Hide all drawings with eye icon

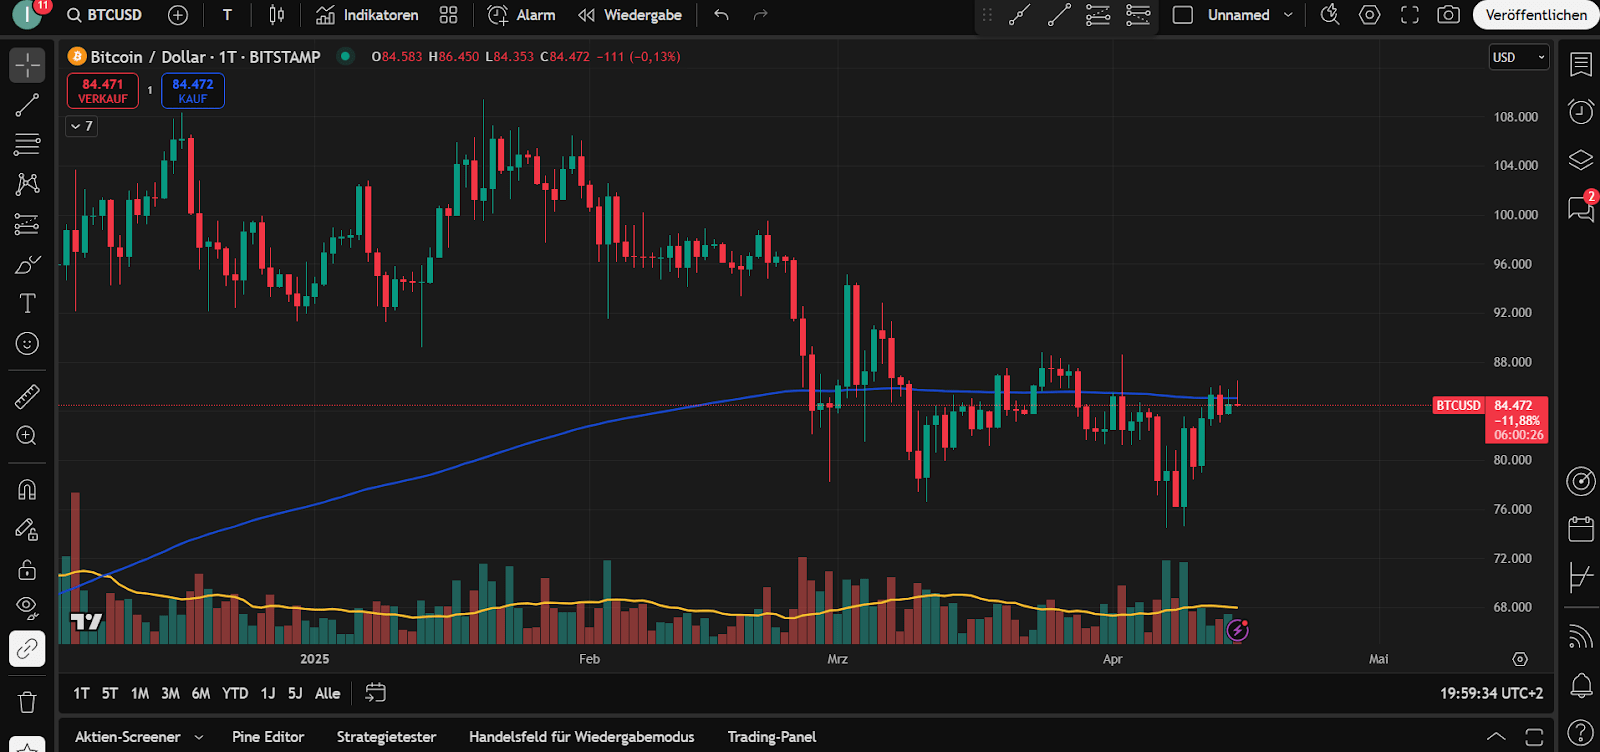[27, 607]
